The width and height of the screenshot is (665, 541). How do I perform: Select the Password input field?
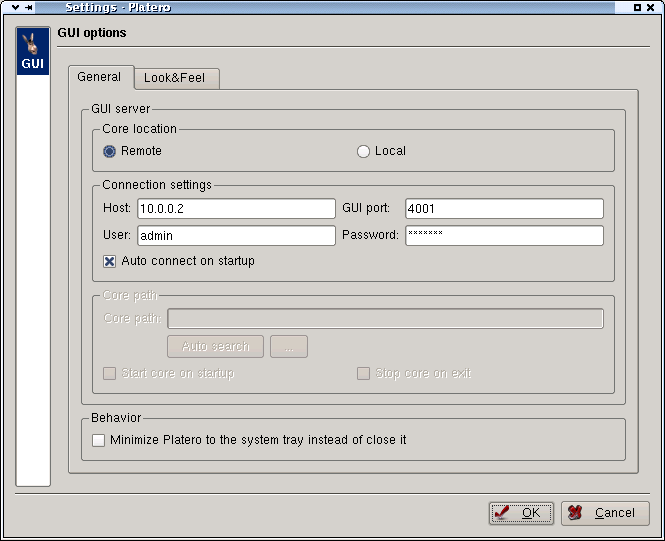click(504, 235)
